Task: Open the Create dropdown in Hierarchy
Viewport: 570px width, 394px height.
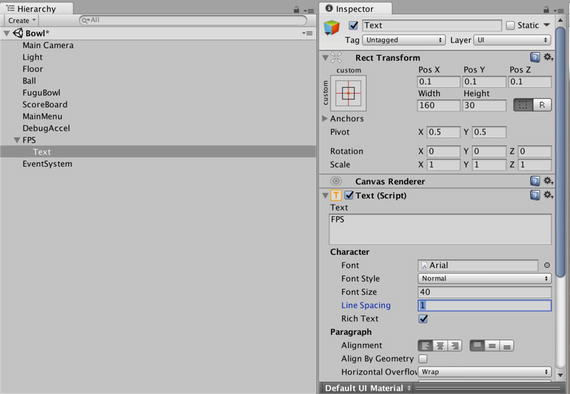Action: (22, 20)
